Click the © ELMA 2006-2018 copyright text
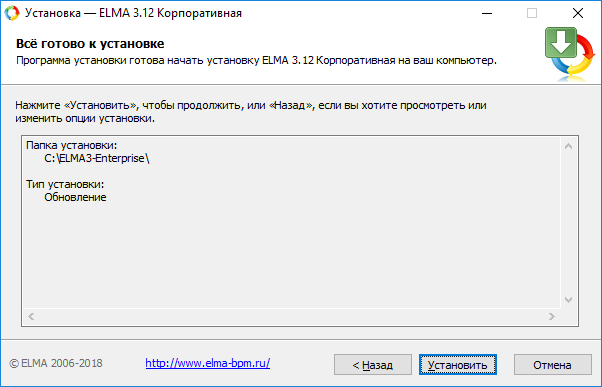Screen dimensions: 602x387 click(x=56, y=363)
